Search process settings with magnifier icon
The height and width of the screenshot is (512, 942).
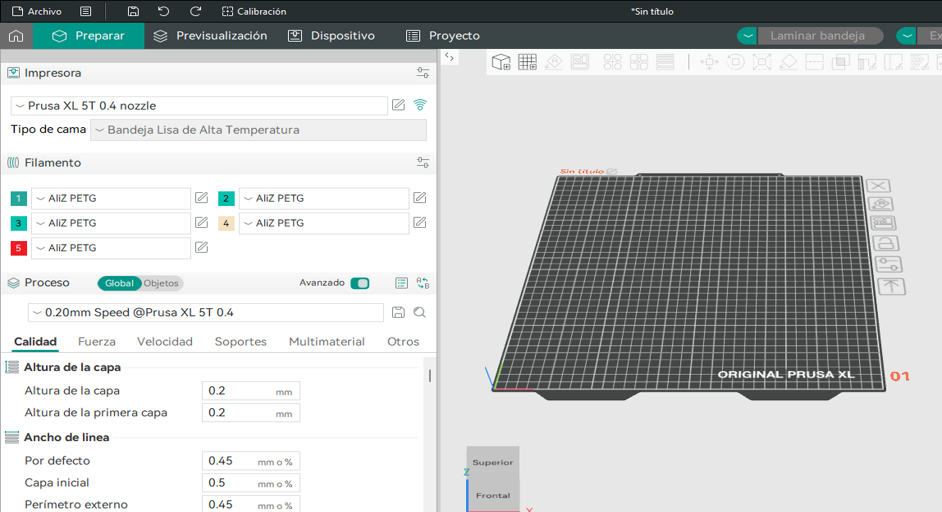pyautogui.click(x=420, y=313)
